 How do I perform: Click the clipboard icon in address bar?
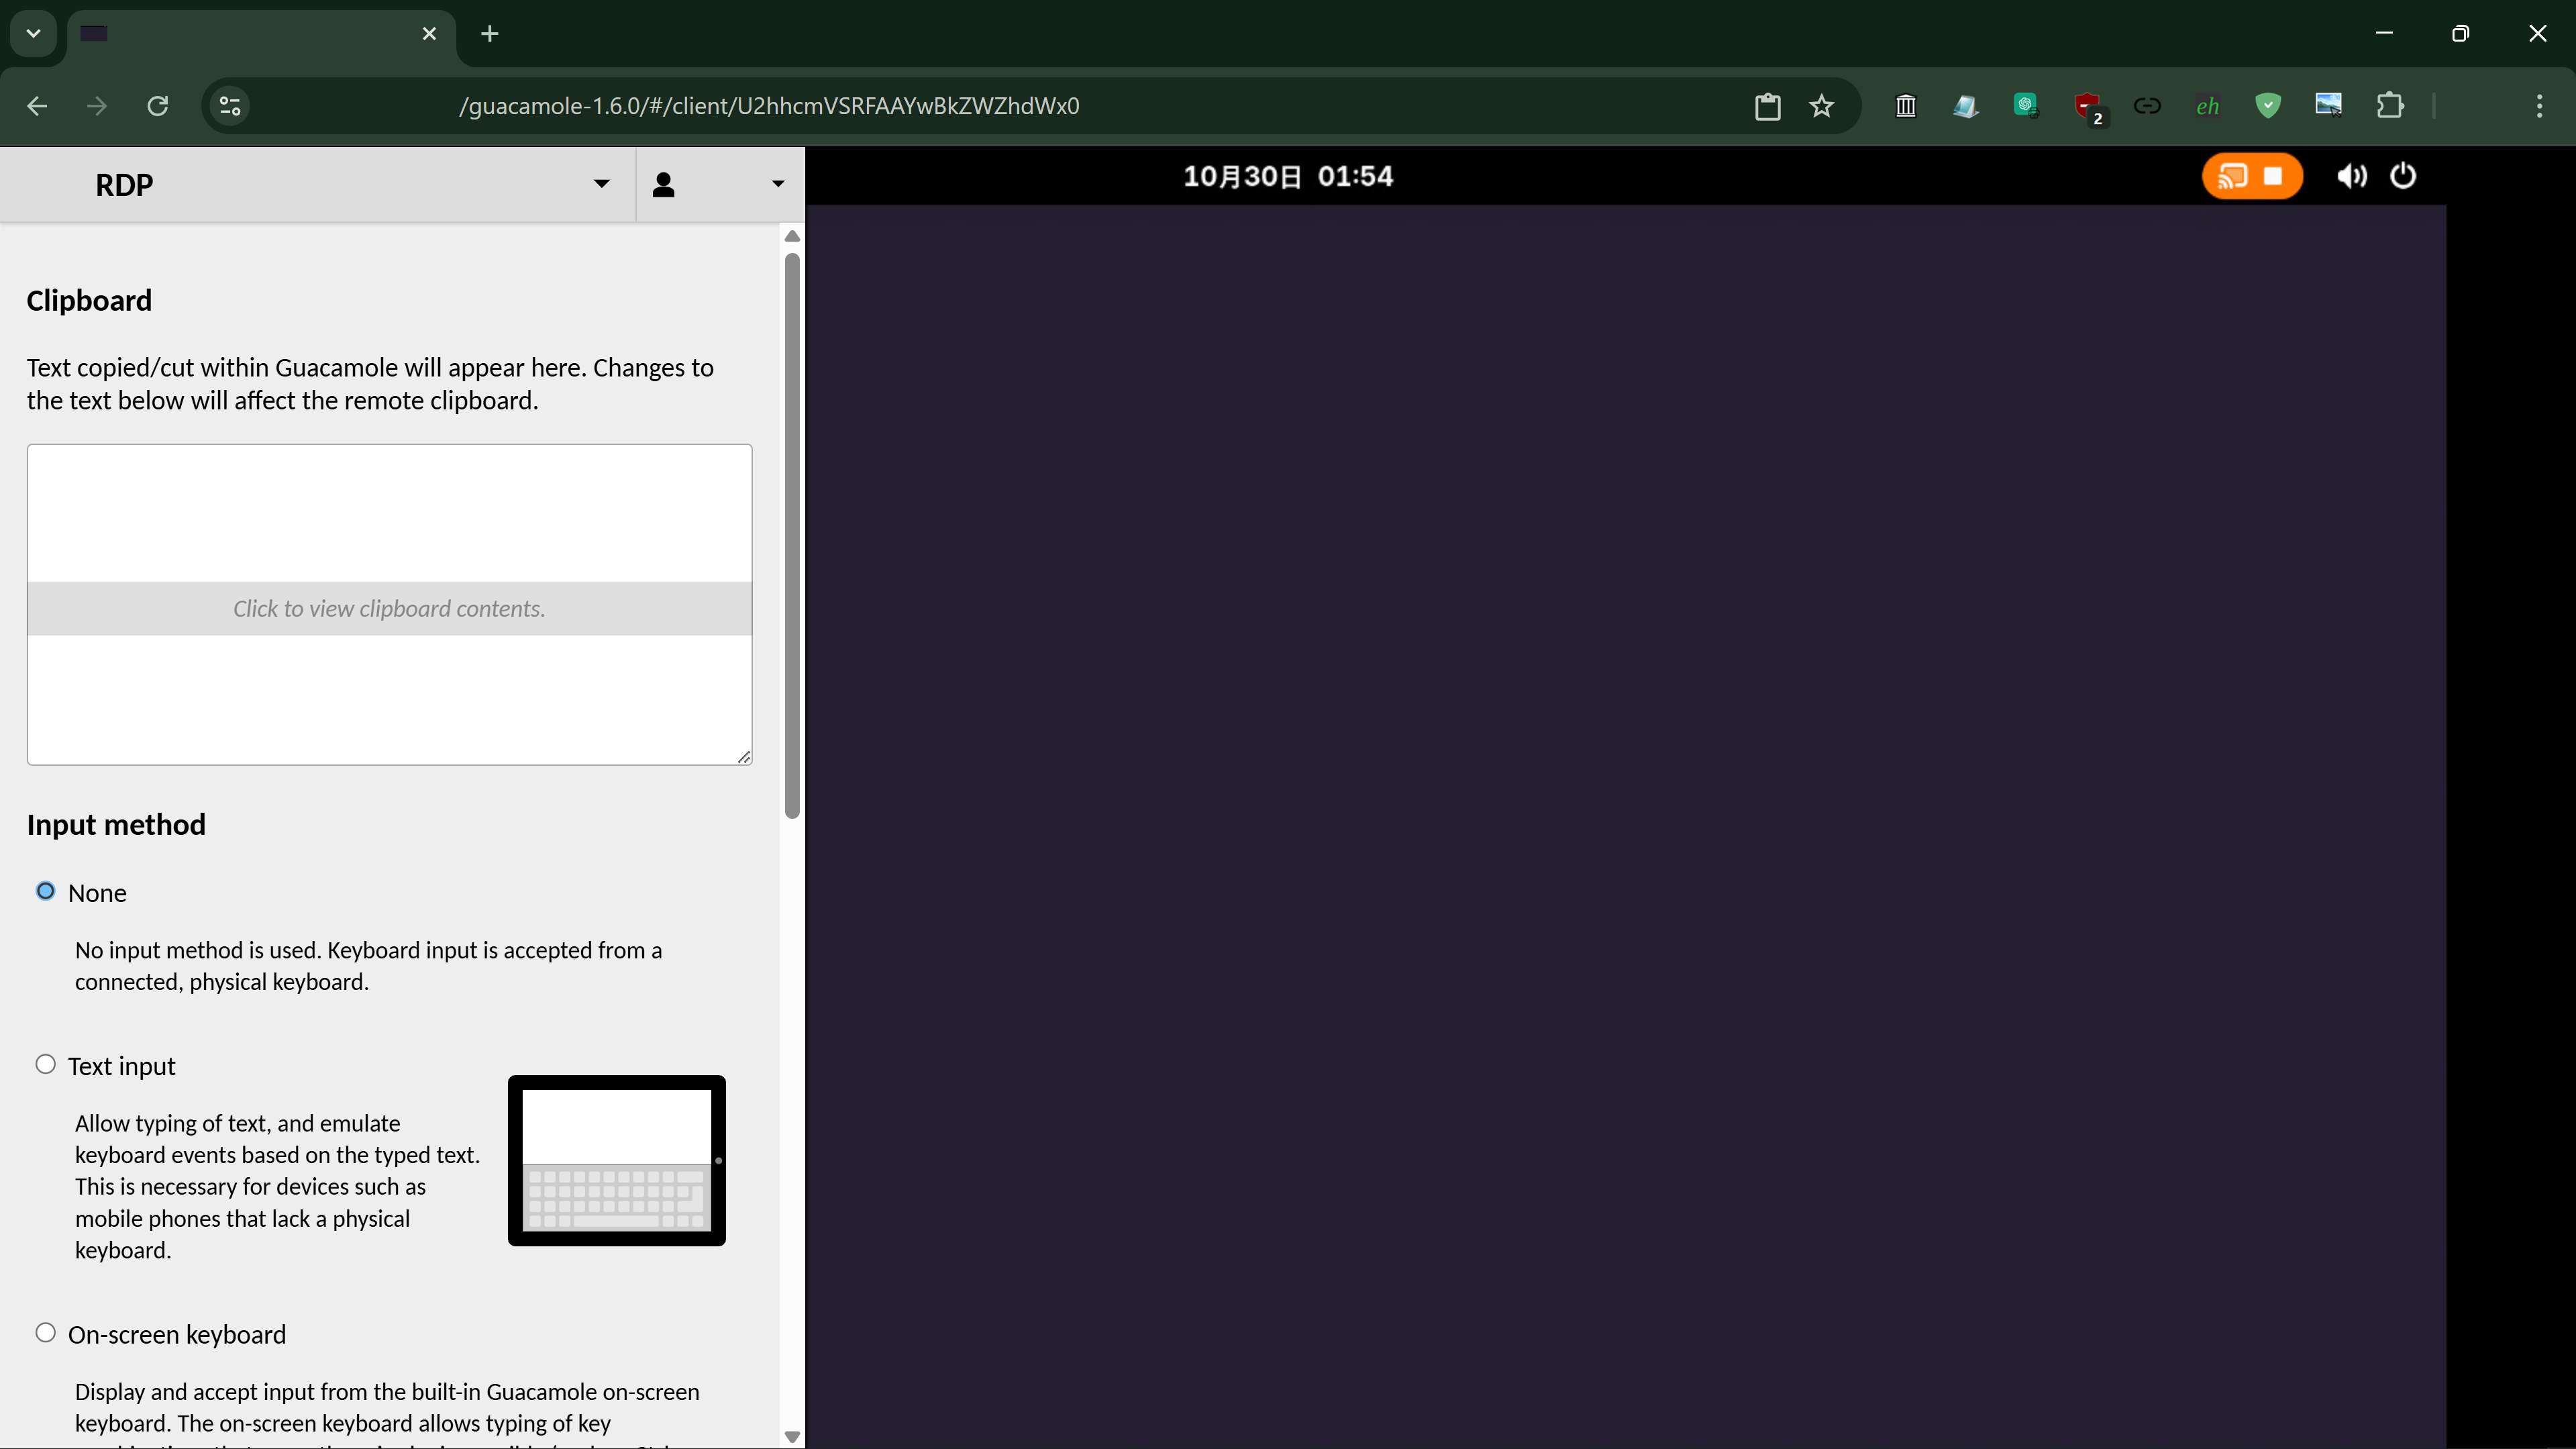tap(1767, 106)
